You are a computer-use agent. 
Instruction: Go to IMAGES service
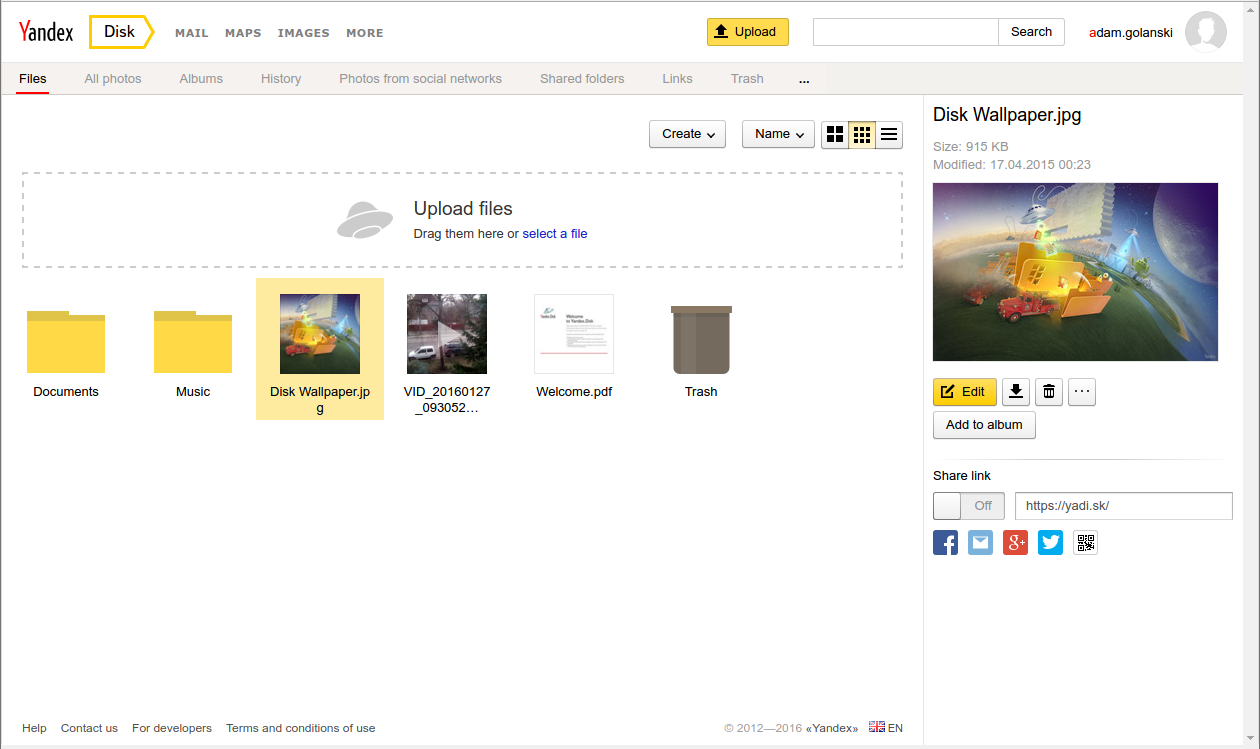[x=304, y=33]
